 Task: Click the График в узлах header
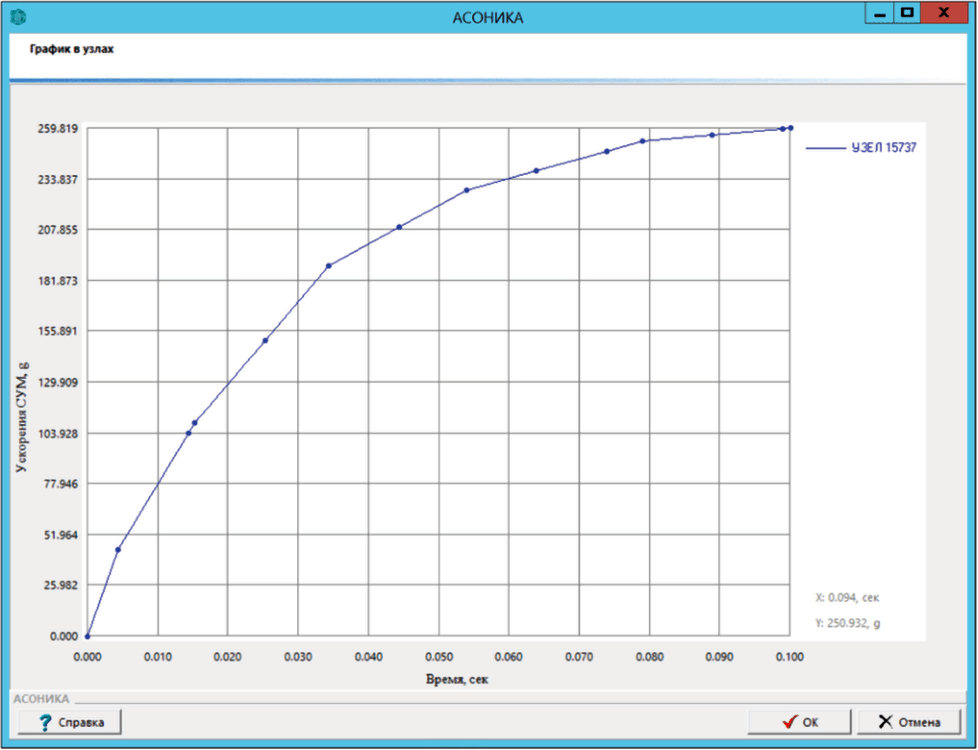(72, 49)
